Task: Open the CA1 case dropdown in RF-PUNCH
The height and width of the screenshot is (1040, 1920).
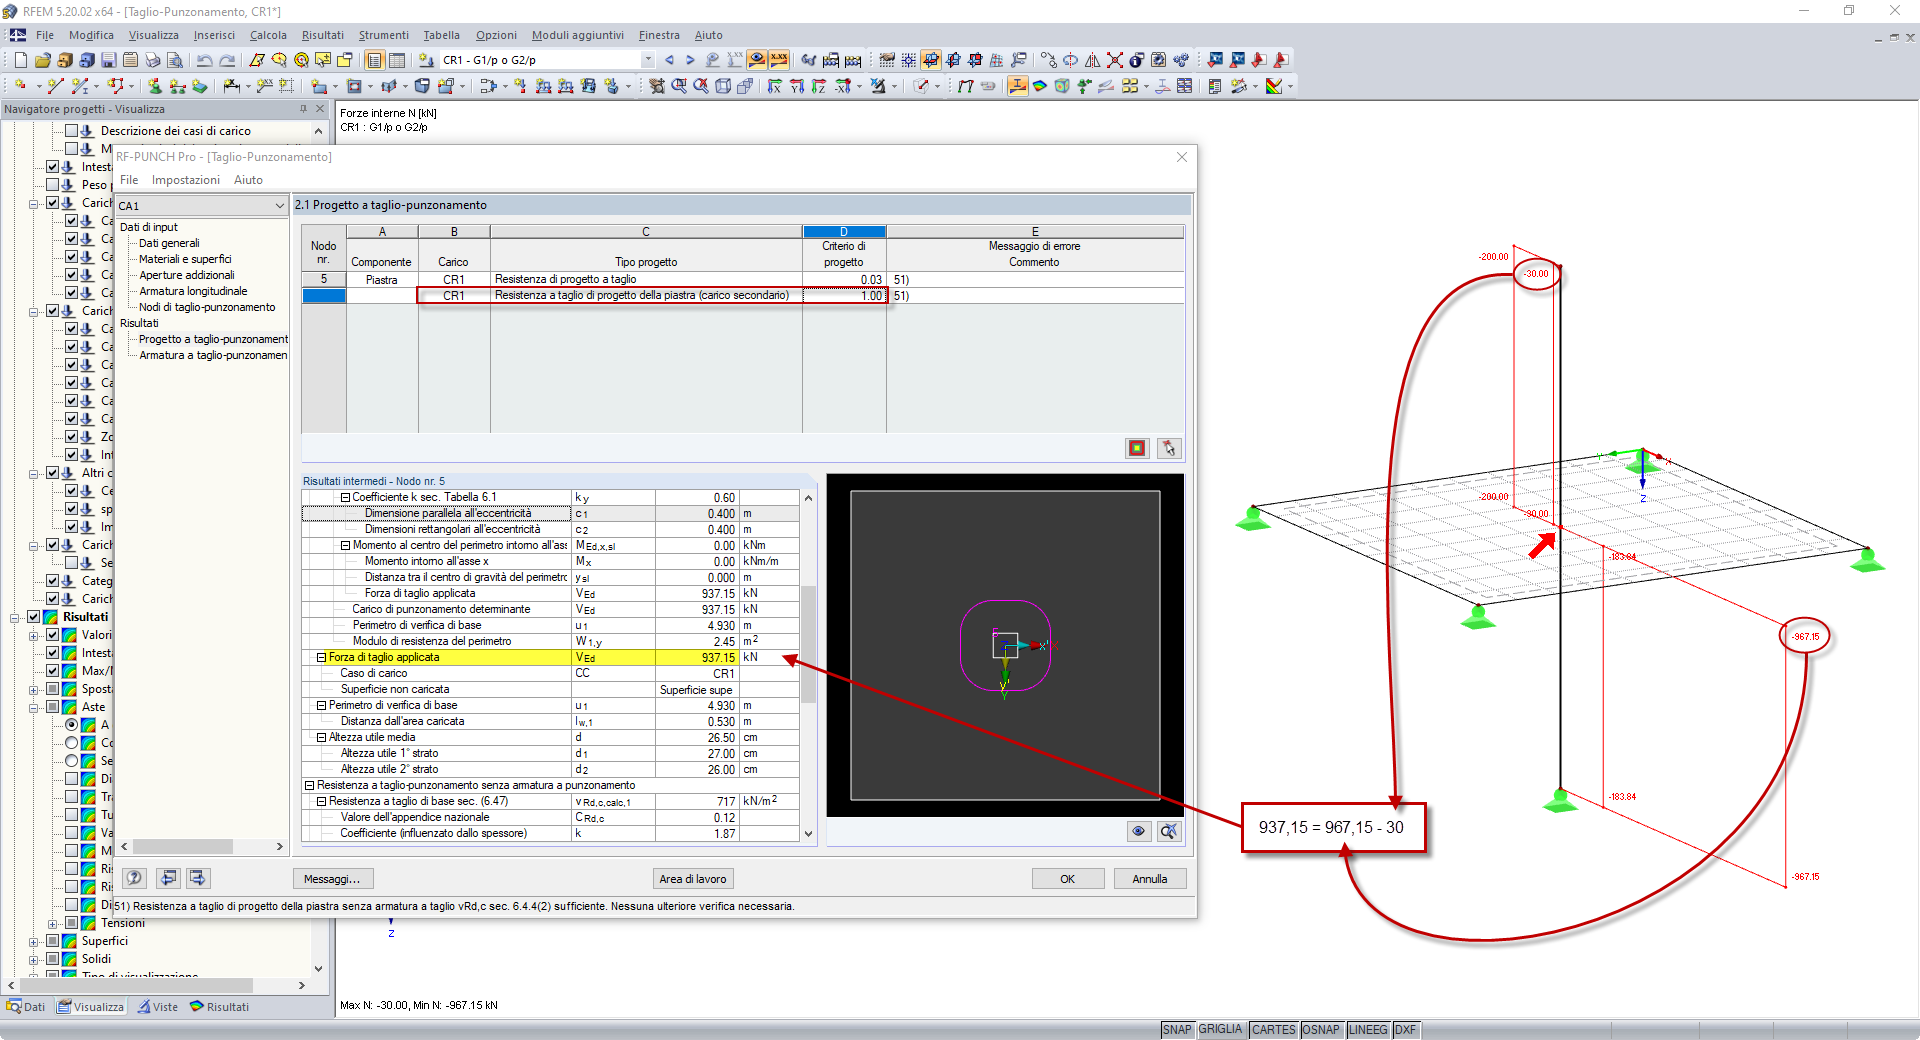Action: click(279, 206)
